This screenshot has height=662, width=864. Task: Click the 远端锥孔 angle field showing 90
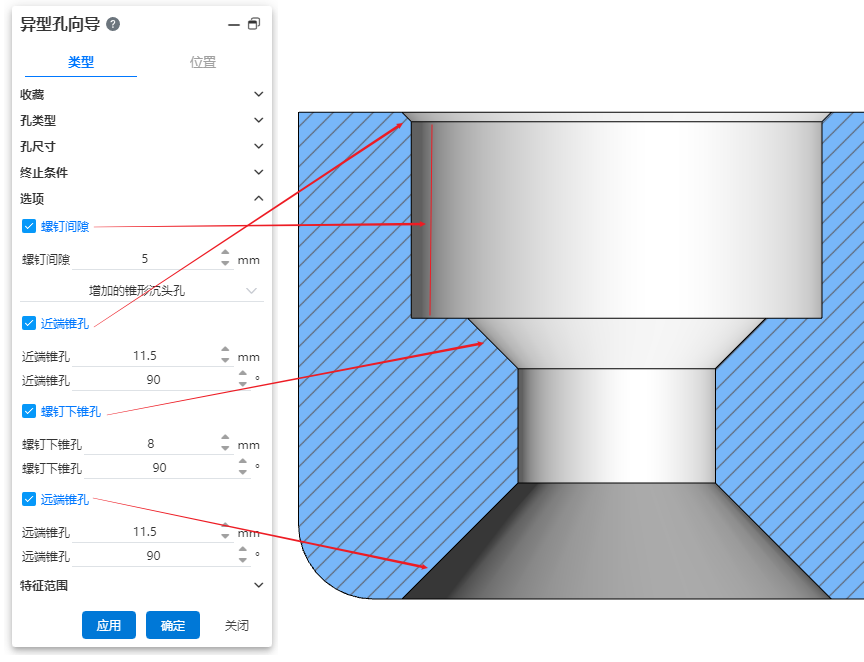coord(154,556)
